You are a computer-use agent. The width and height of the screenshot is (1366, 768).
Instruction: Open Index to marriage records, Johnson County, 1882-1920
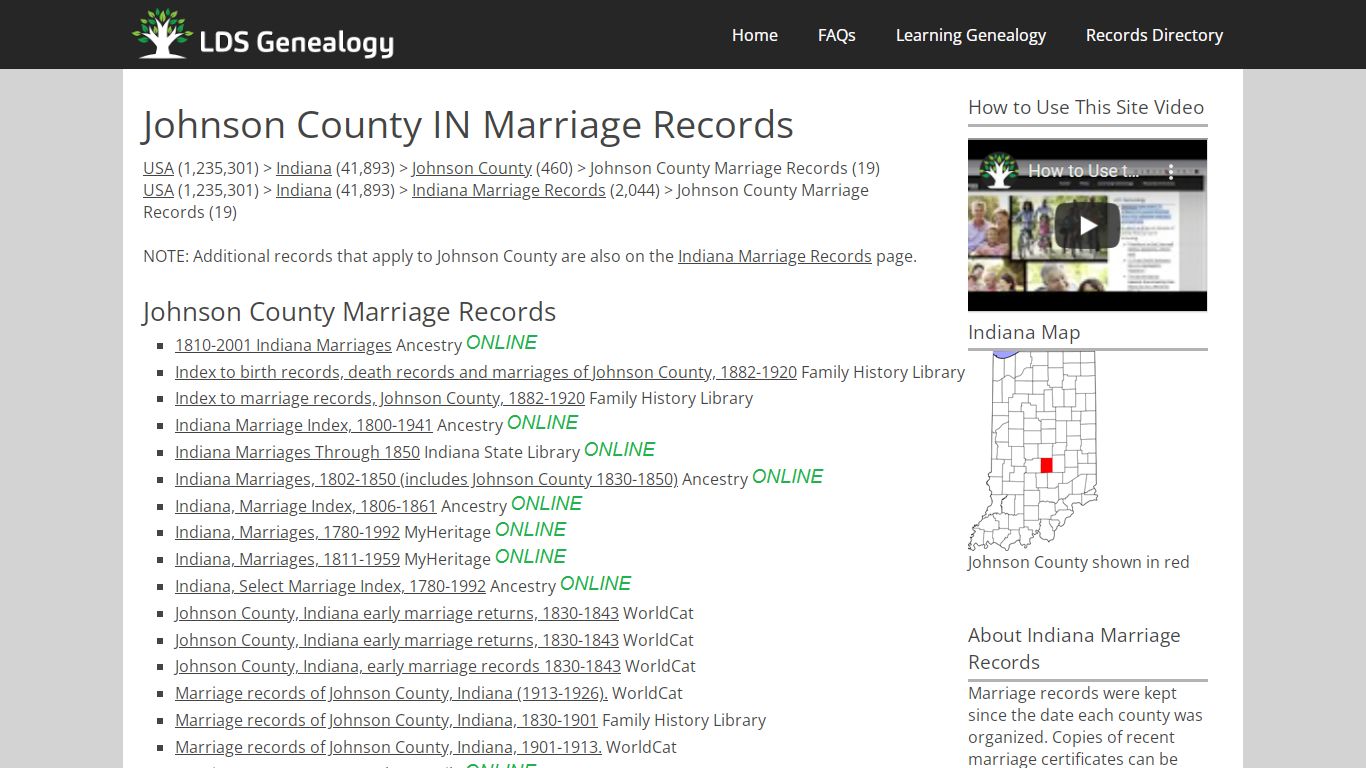[x=380, y=398]
